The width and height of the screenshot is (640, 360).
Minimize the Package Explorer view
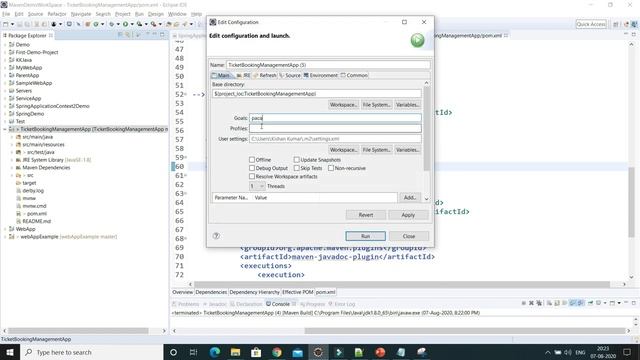click(x=155, y=35)
